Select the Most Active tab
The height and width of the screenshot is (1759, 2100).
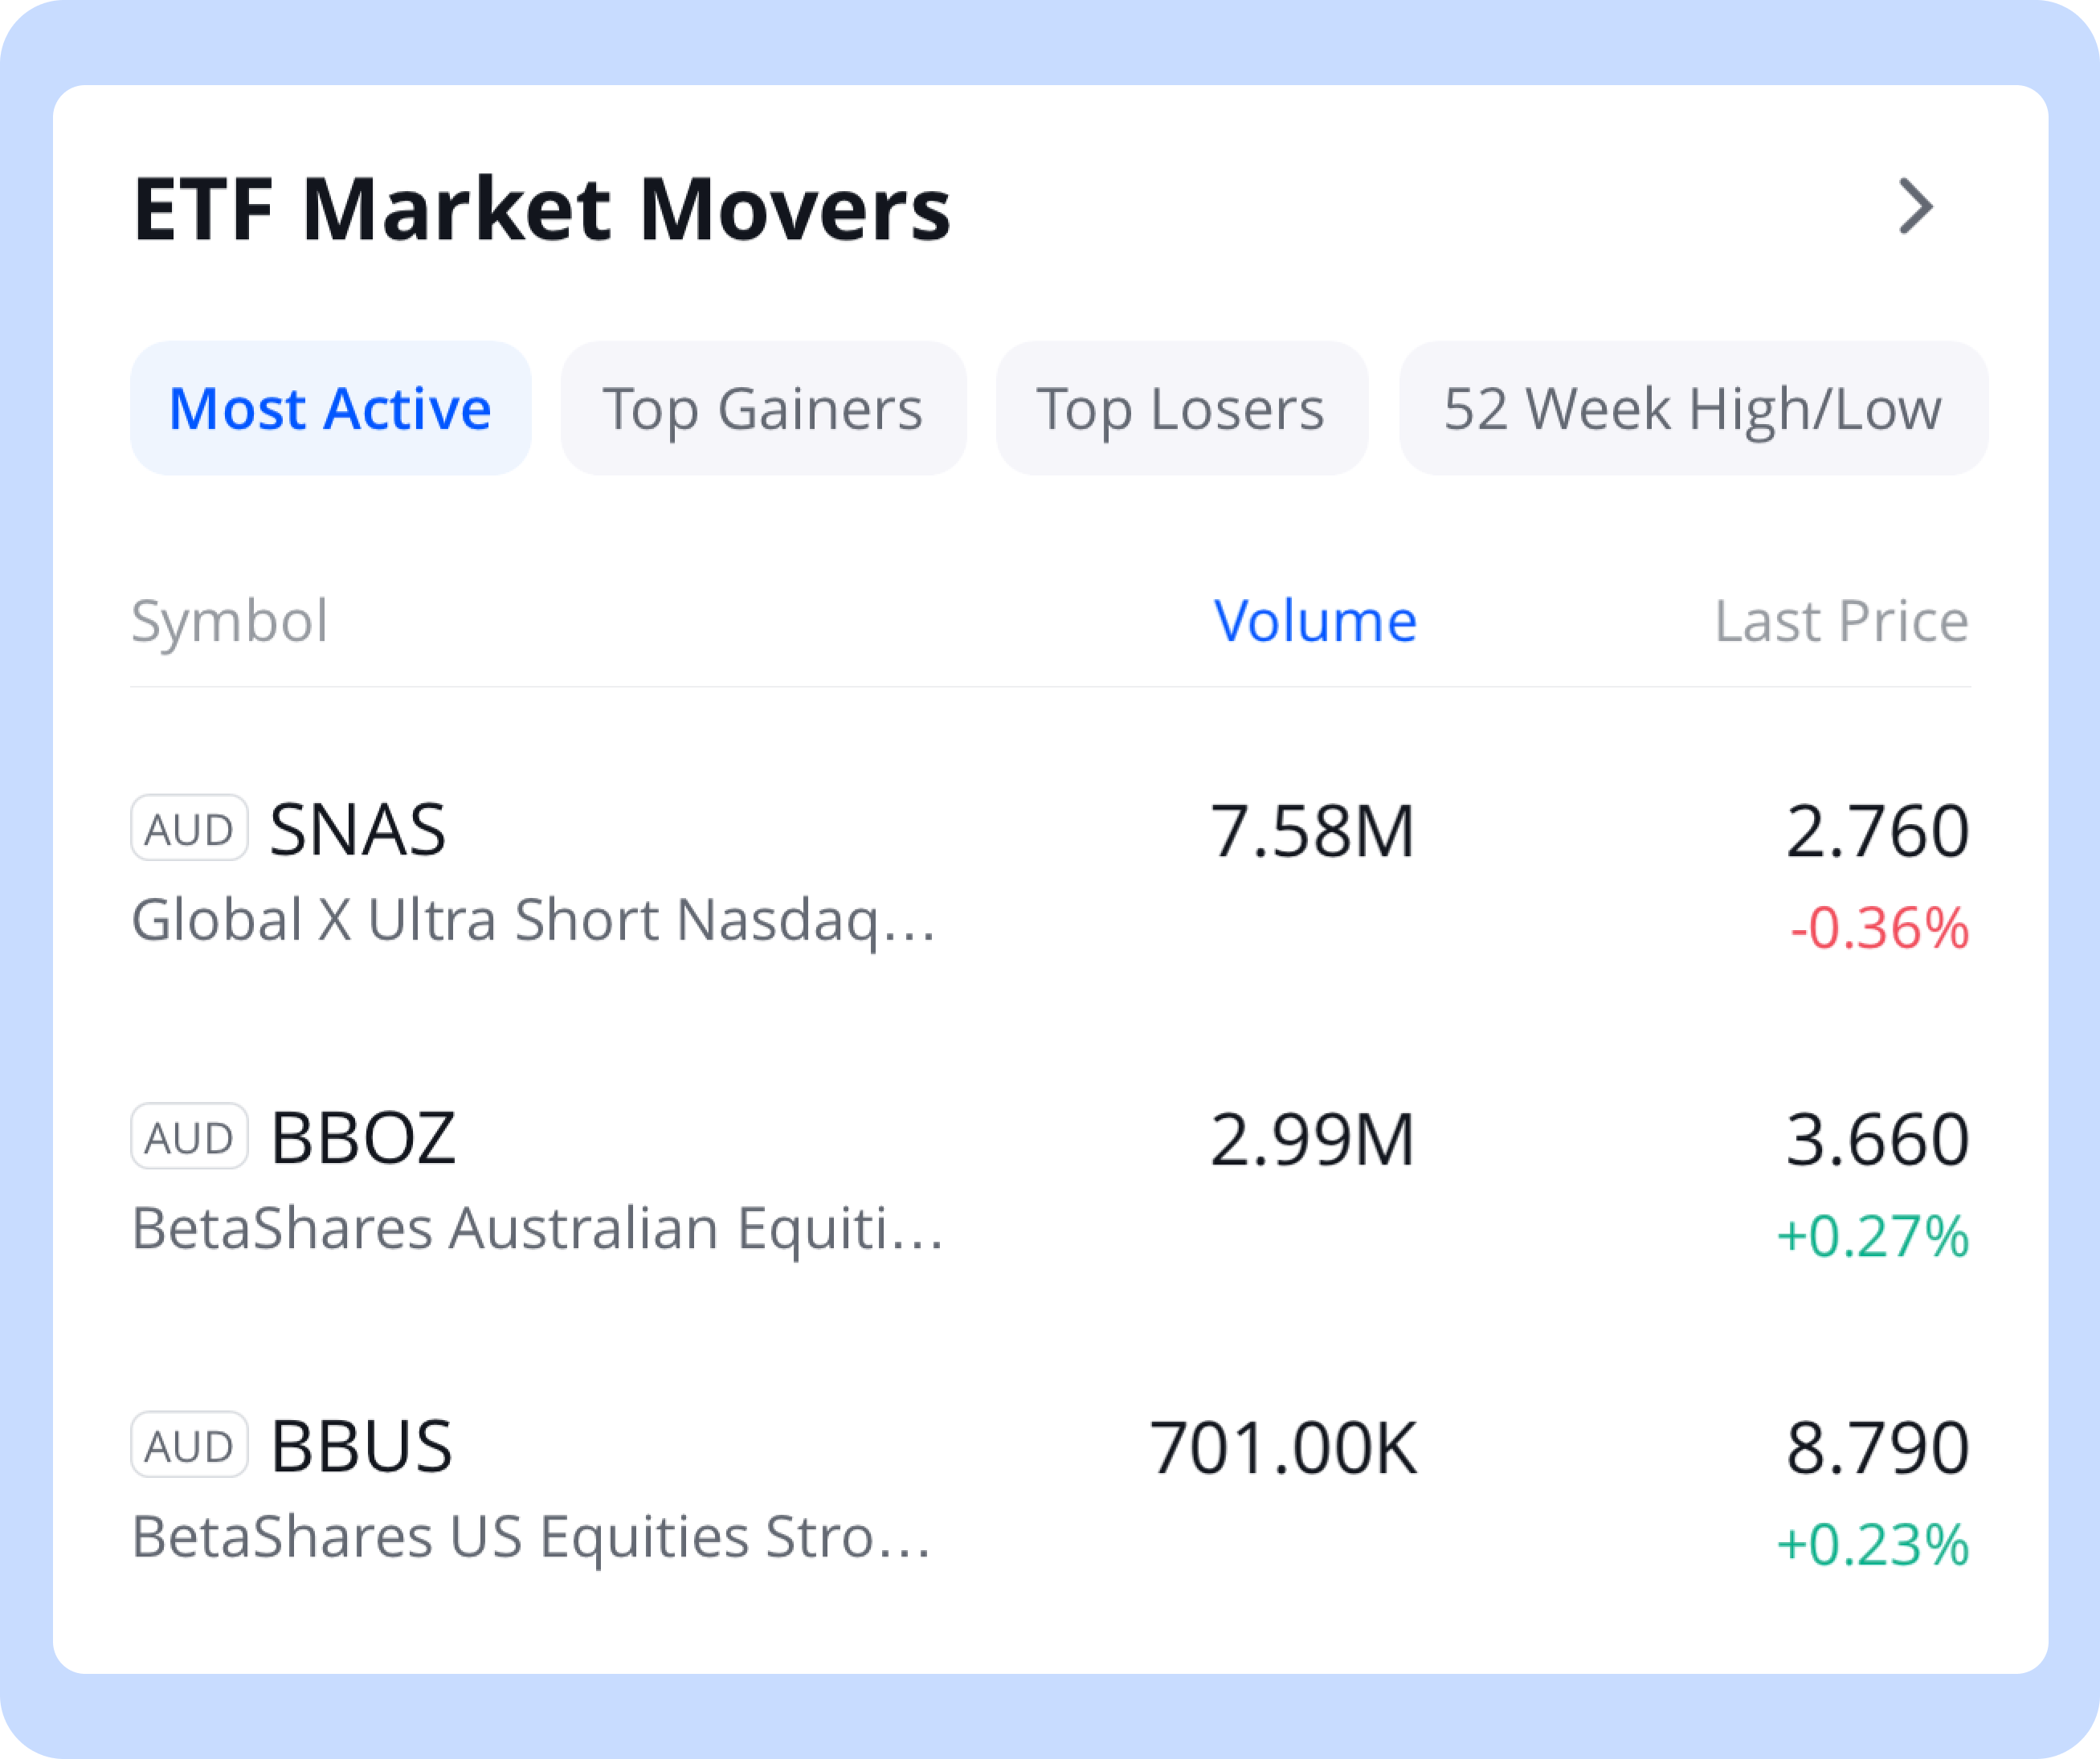(330, 408)
